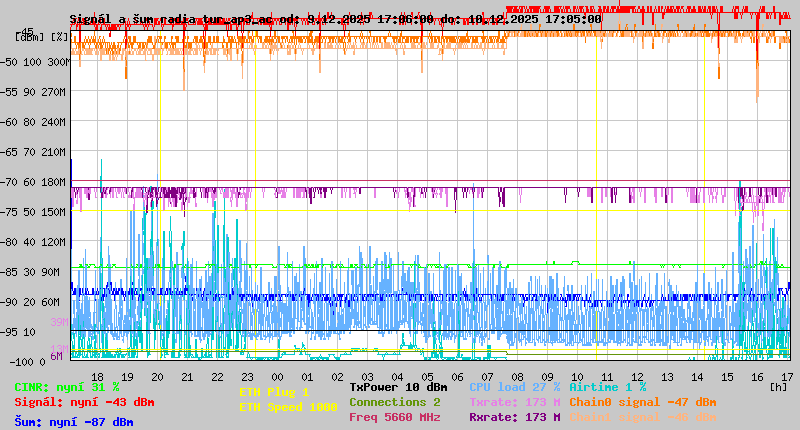Select the Airtime 1 % label
Screen dimensions: 800x430
point(607,387)
